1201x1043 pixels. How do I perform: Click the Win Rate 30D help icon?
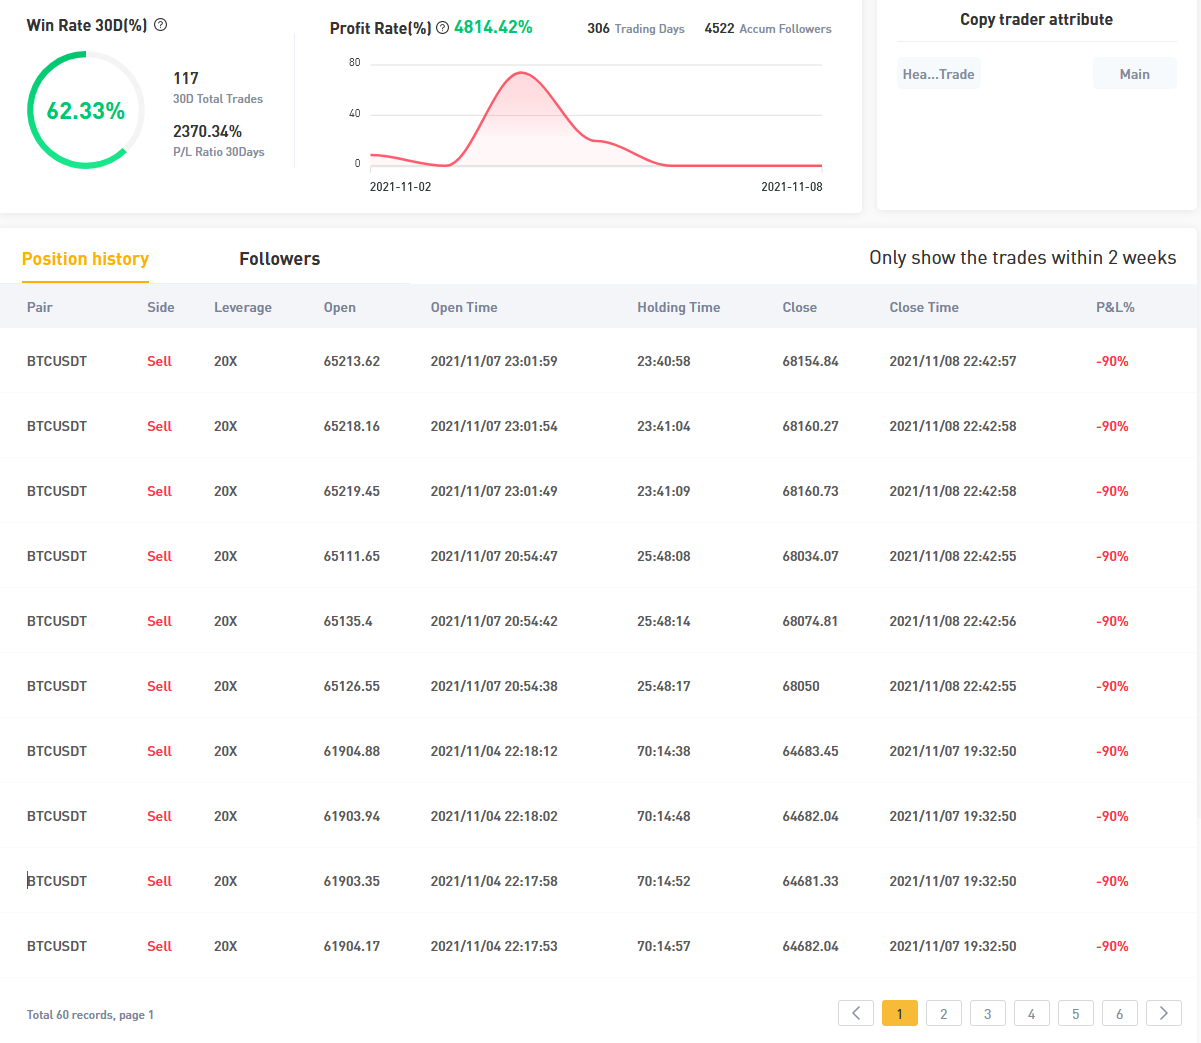(161, 25)
